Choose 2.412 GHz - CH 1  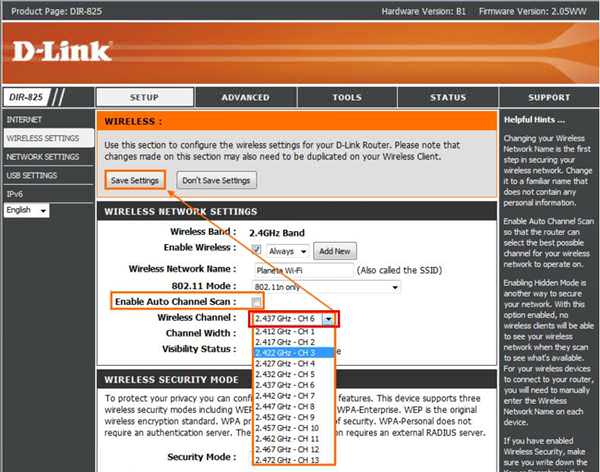pyautogui.click(x=294, y=332)
